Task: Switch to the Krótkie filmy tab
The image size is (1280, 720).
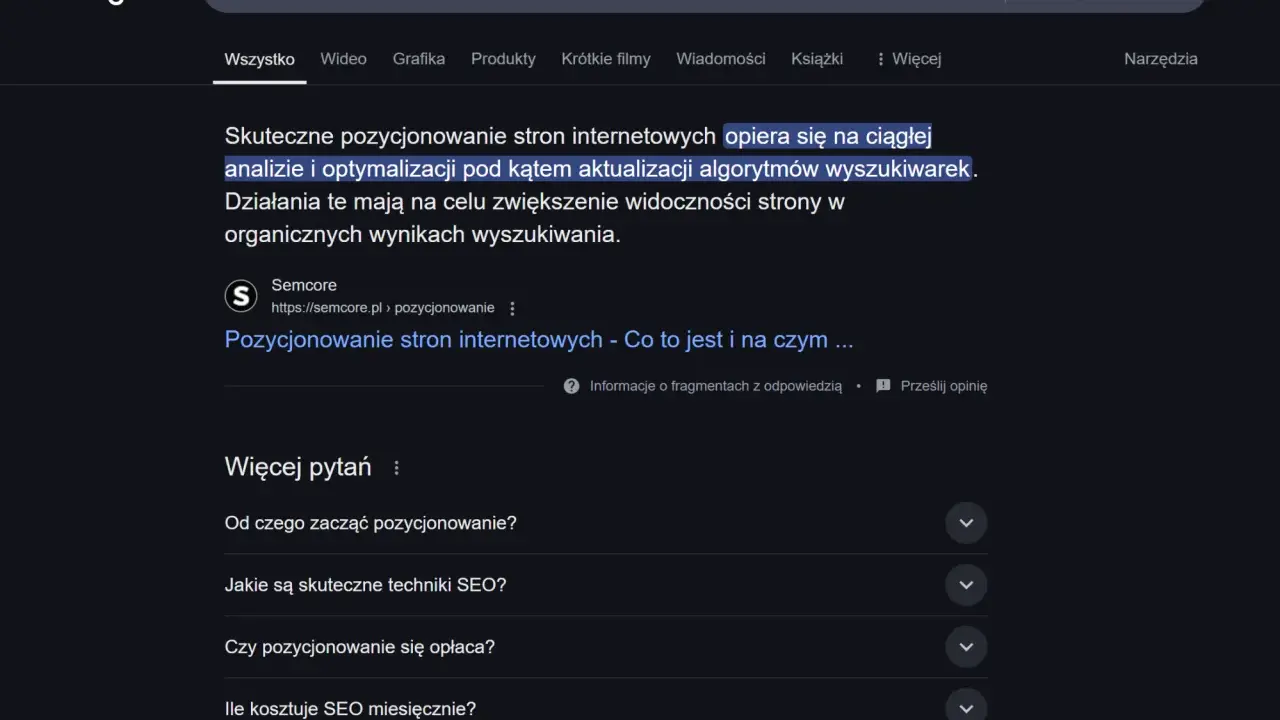Action: [x=606, y=59]
